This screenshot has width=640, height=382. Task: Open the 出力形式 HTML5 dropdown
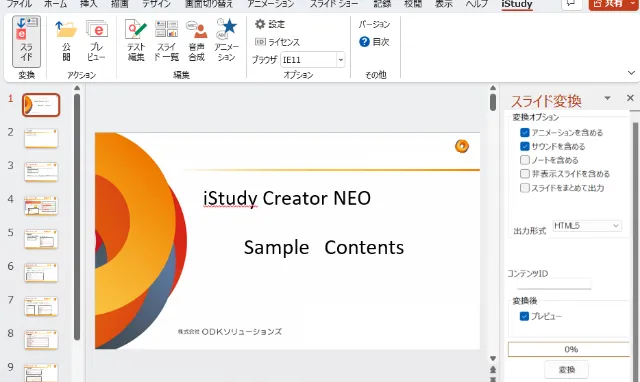(x=587, y=226)
